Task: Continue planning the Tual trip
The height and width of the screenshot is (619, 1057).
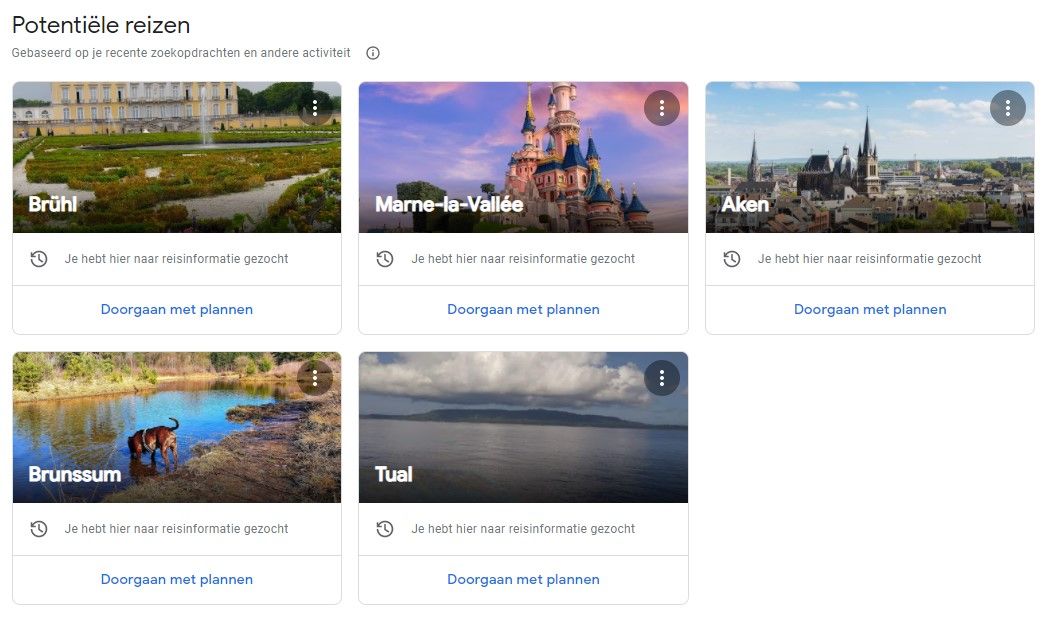Action: click(x=523, y=579)
